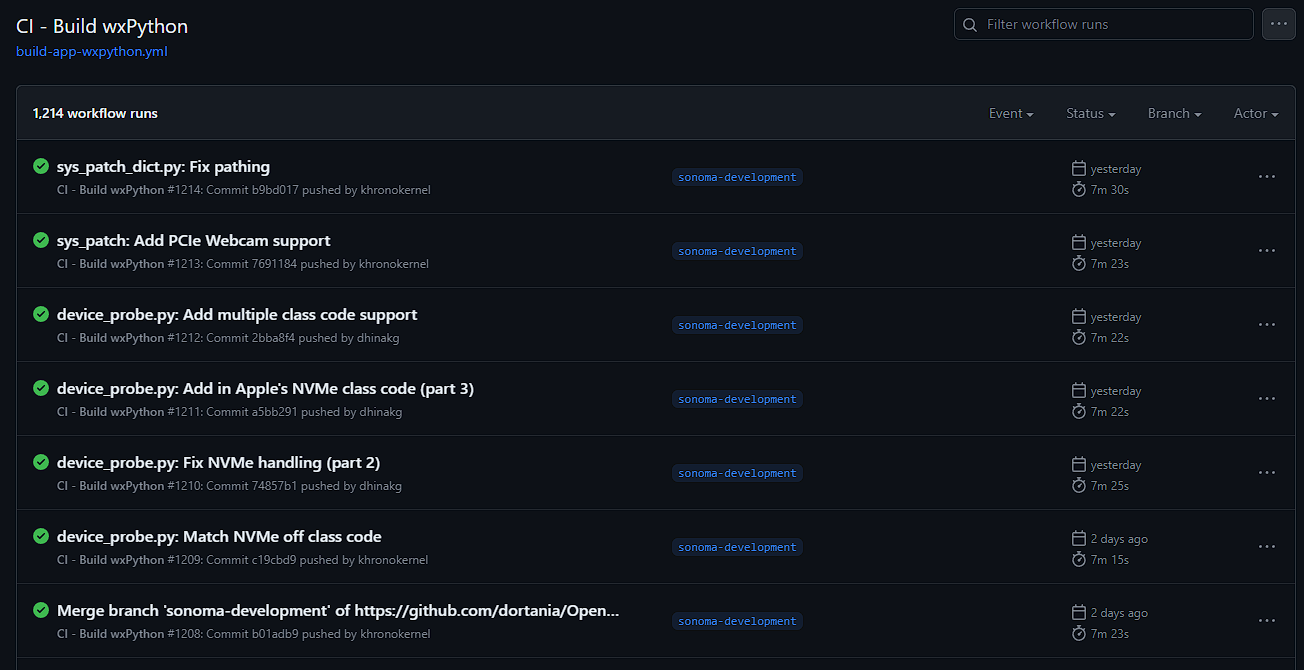Click the green status icon beside PCIe Webcam run

pyautogui.click(x=41, y=240)
